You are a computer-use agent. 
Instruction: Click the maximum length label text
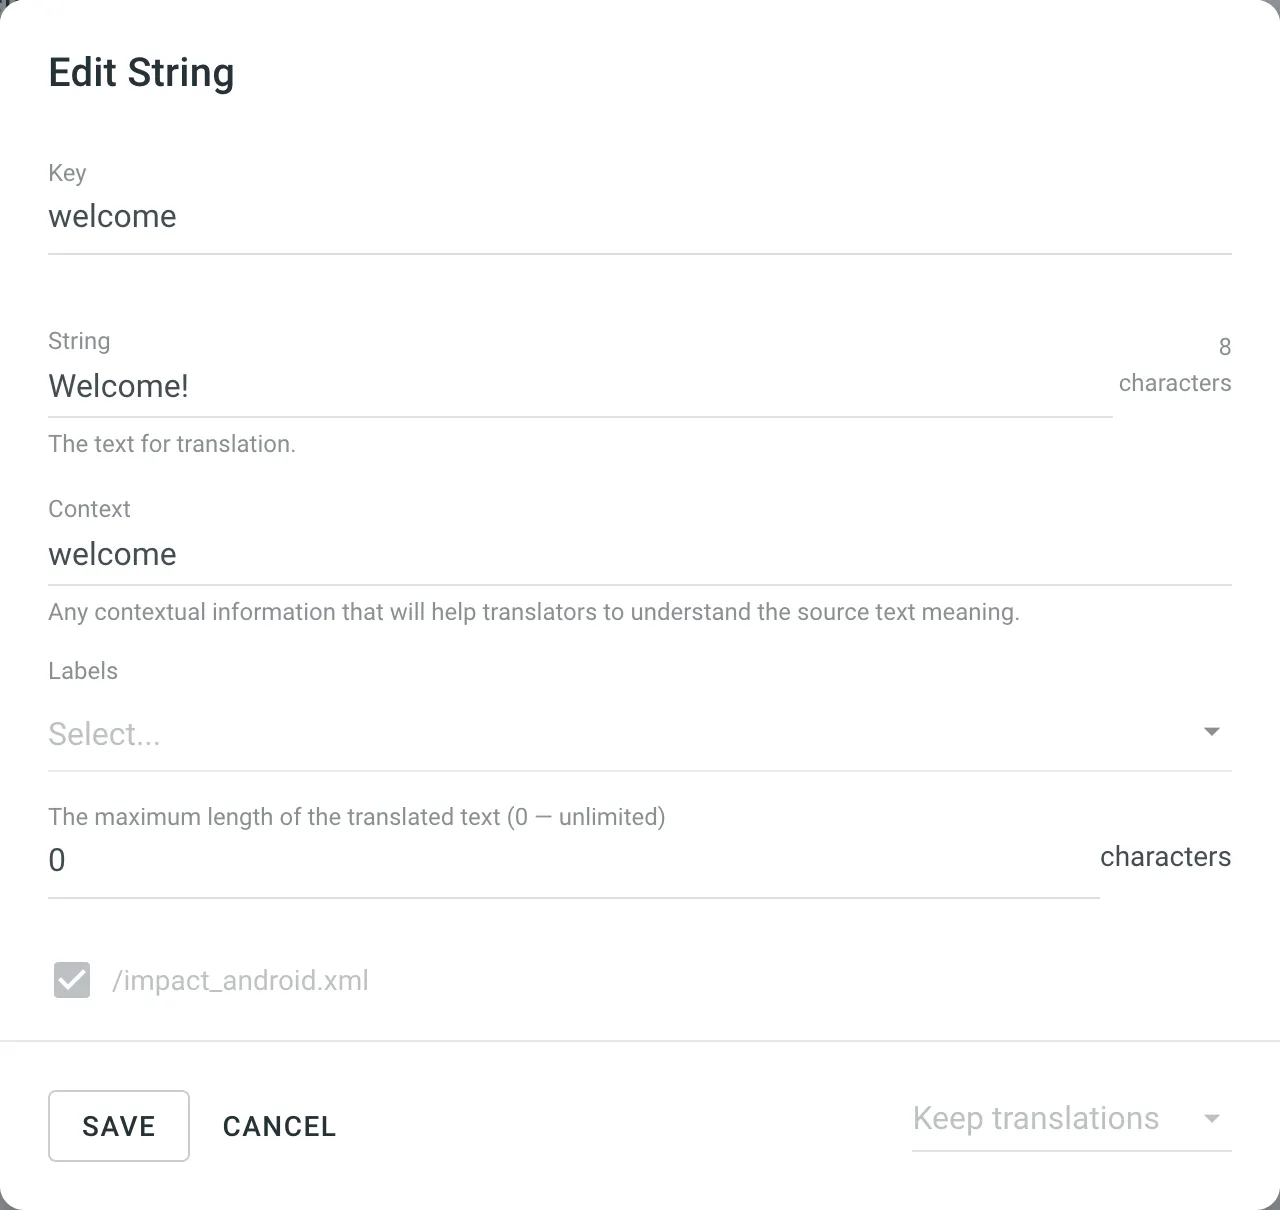coord(356,817)
